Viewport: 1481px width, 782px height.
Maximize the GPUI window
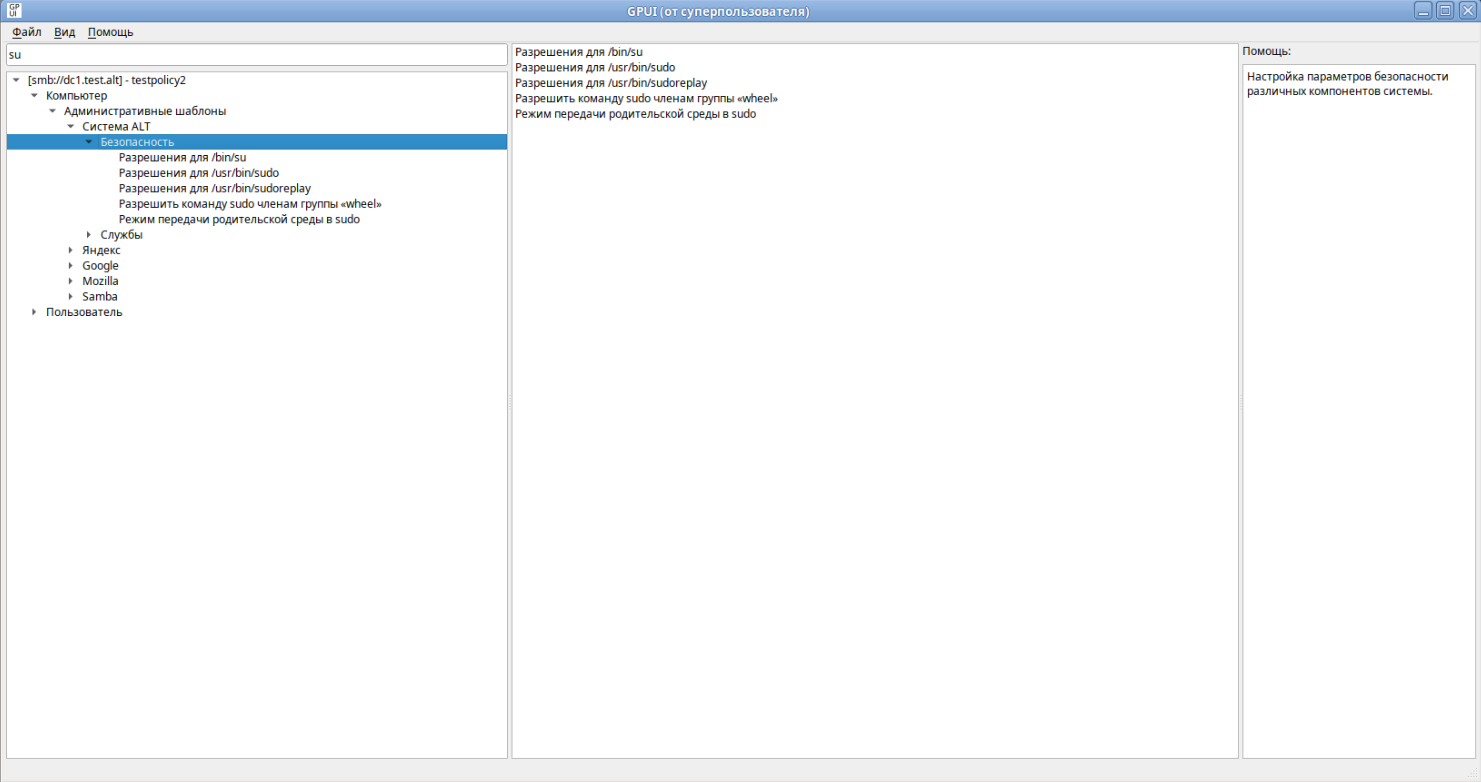click(x=1445, y=11)
